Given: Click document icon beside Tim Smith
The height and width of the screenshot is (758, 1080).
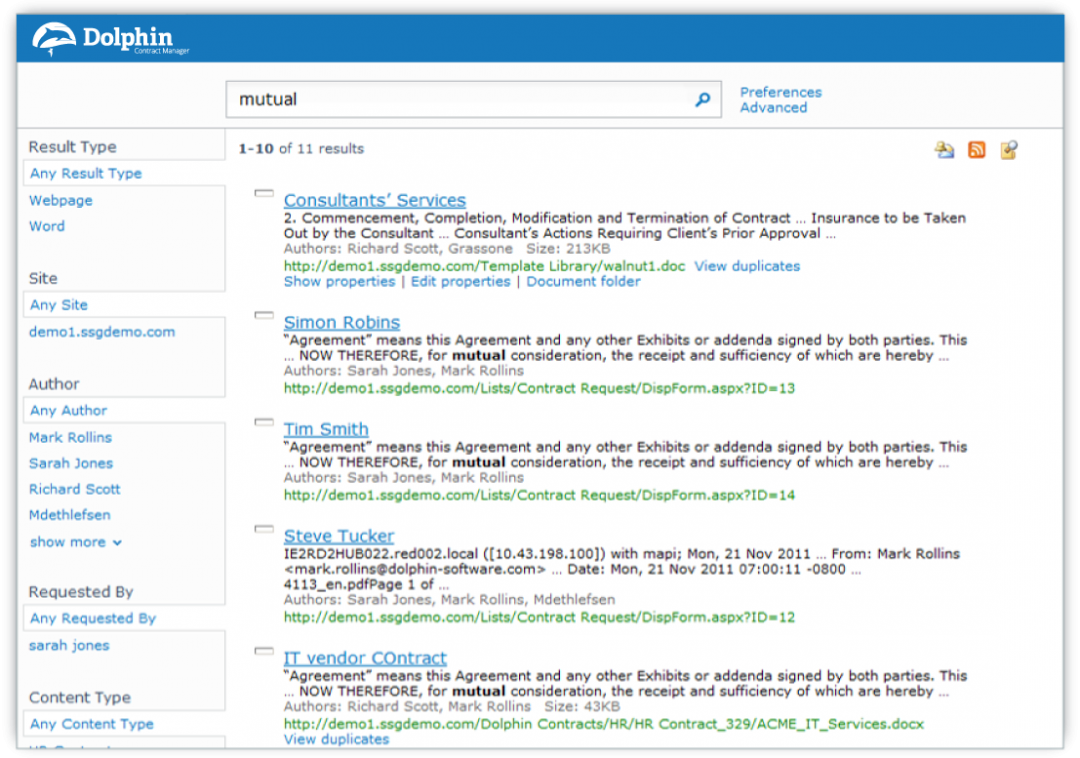Looking at the screenshot, I should [x=263, y=424].
